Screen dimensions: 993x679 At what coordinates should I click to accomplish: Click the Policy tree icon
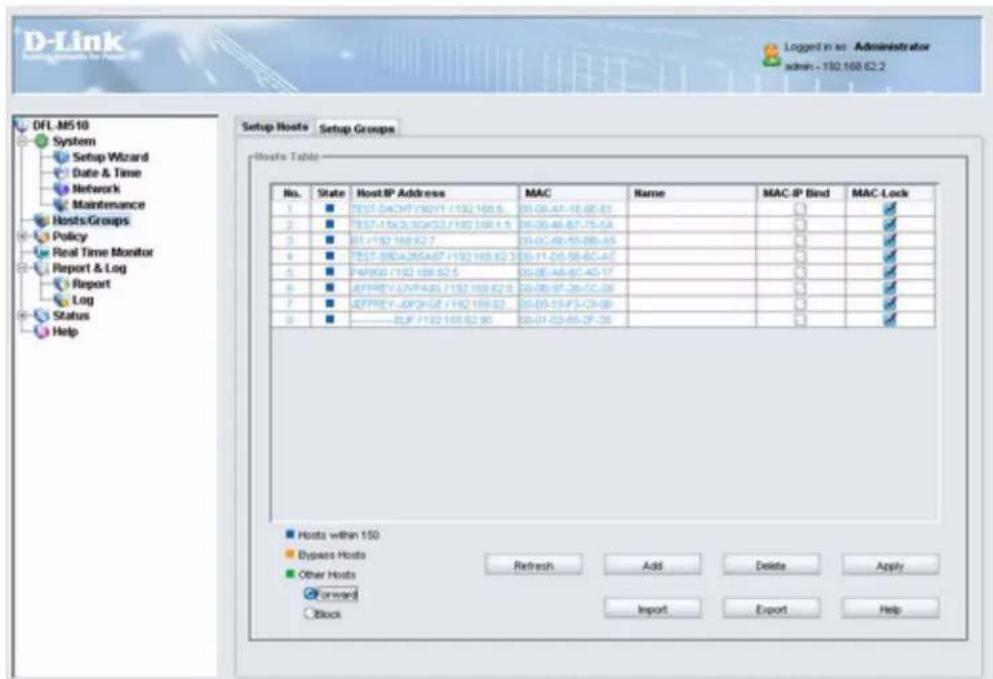coord(42,236)
